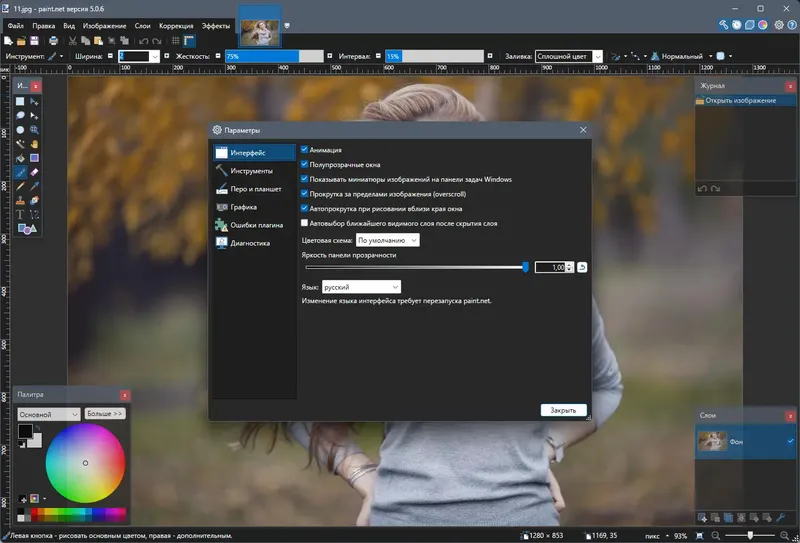The image size is (800, 543).
Task: Open the Язык language dropdown
Action: [x=361, y=287]
